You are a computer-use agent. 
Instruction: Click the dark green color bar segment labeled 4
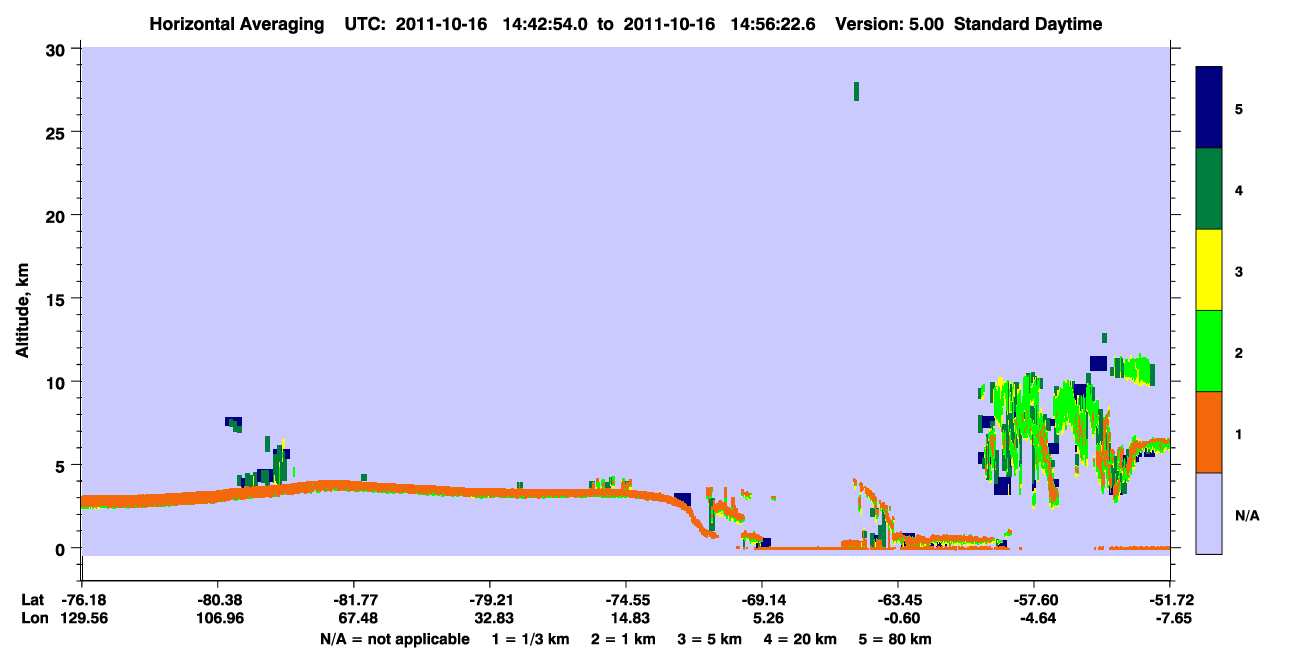click(x=1209, y=189)
